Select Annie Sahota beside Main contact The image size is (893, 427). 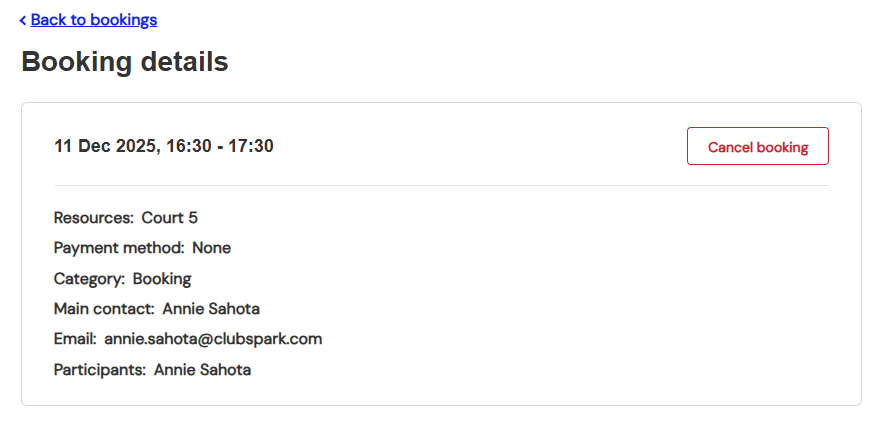coord(211,309)
